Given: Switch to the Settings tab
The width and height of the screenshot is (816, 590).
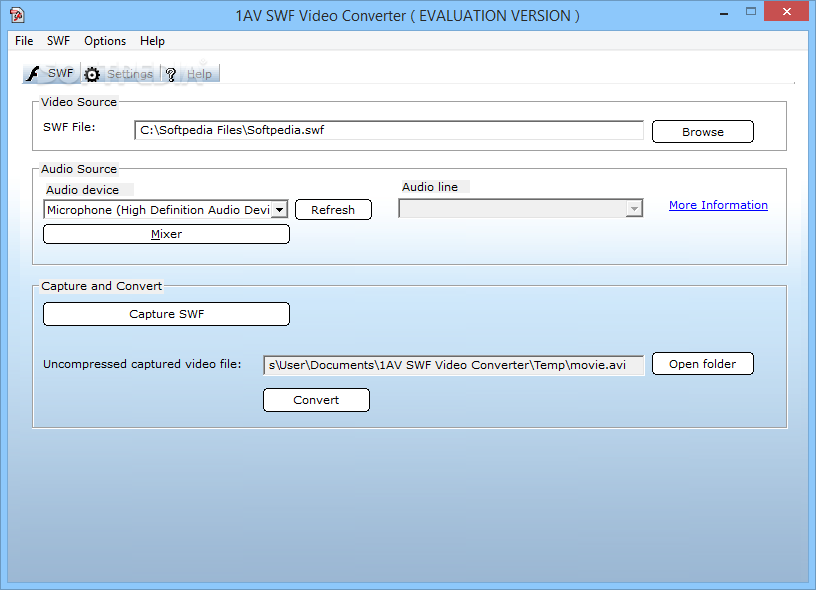Looking at the screenshot, I should click(120, 74).
